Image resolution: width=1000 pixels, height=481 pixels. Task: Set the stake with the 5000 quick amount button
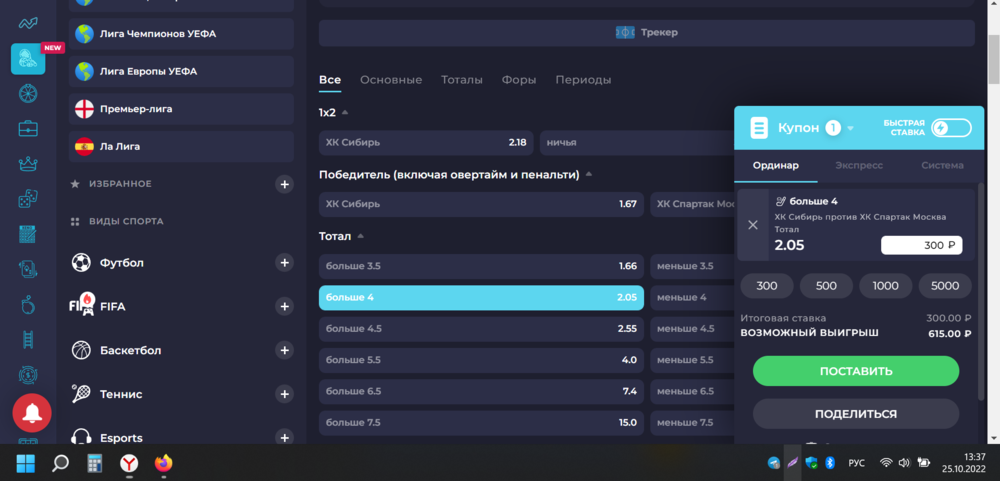[945, 286]
